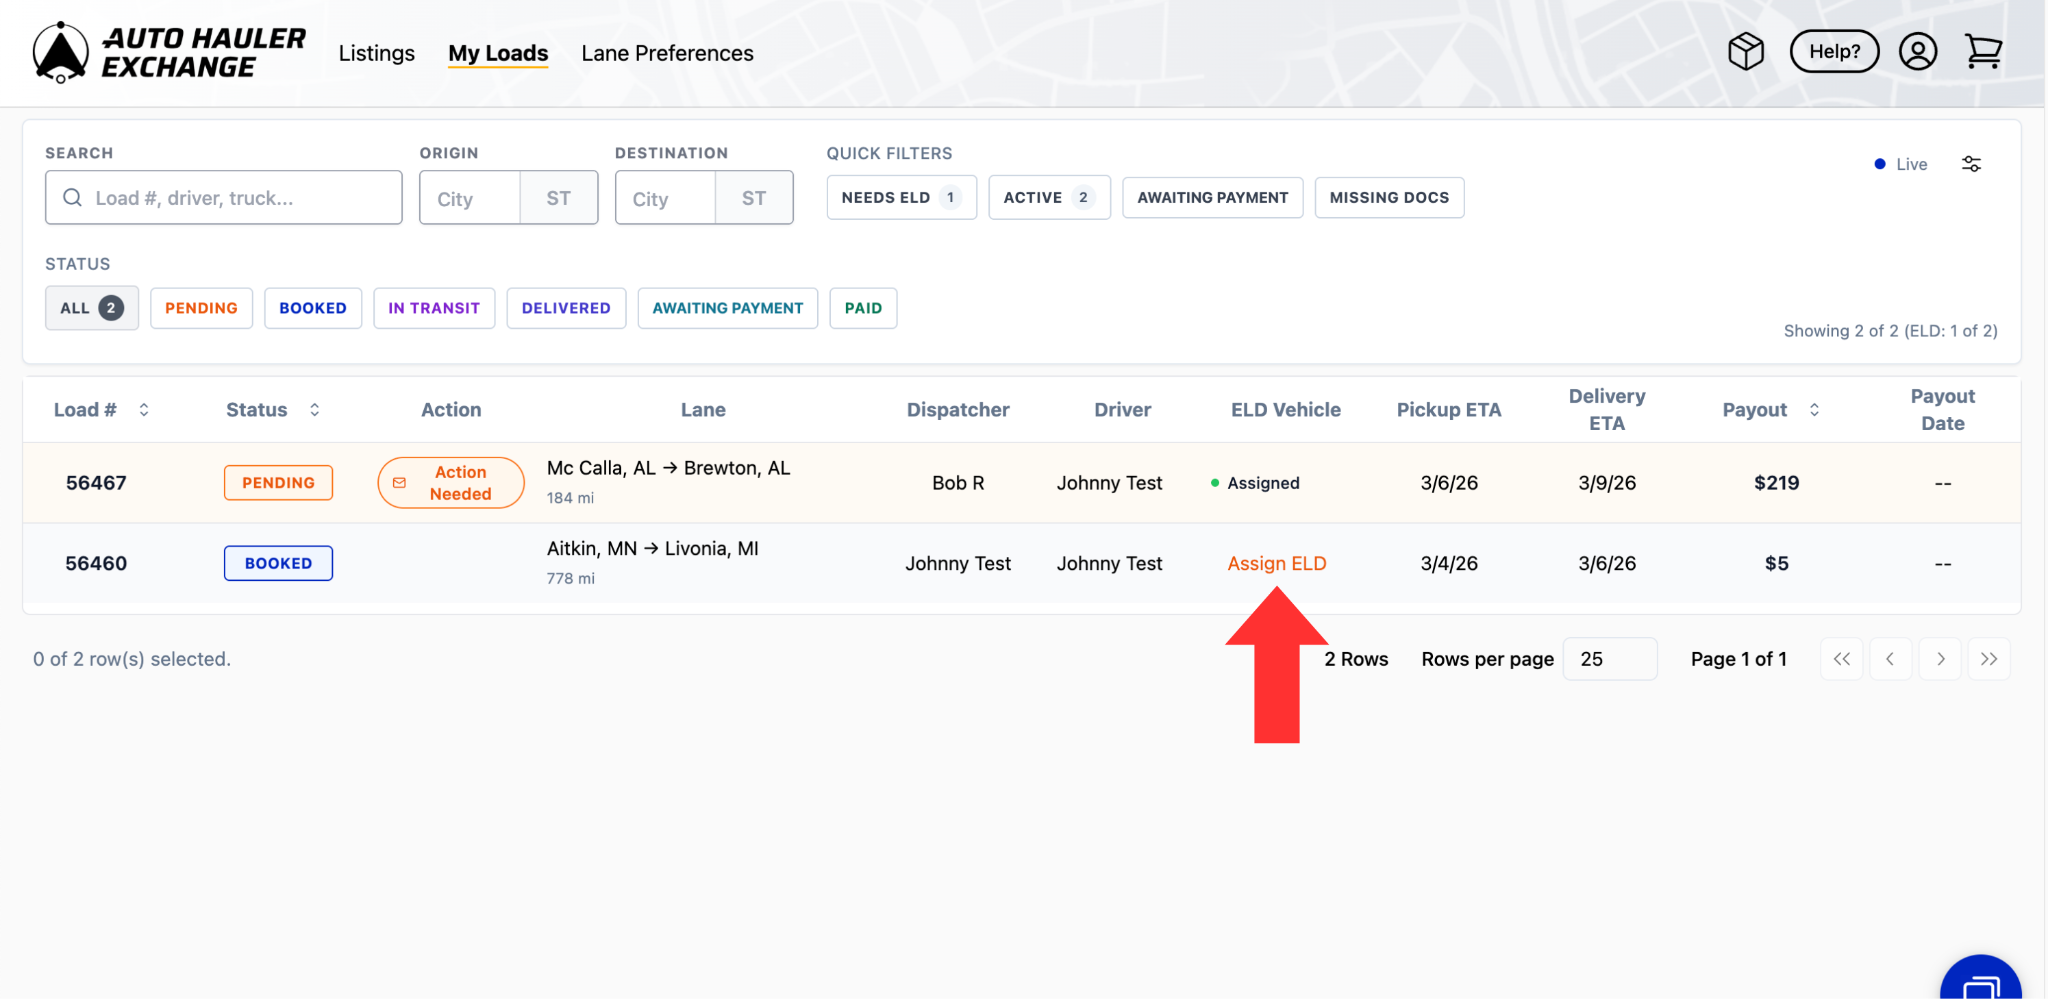2048x999 pixels.
Task: Toggle the Needs ELD quick filter
Action: (x=901, y=198)
